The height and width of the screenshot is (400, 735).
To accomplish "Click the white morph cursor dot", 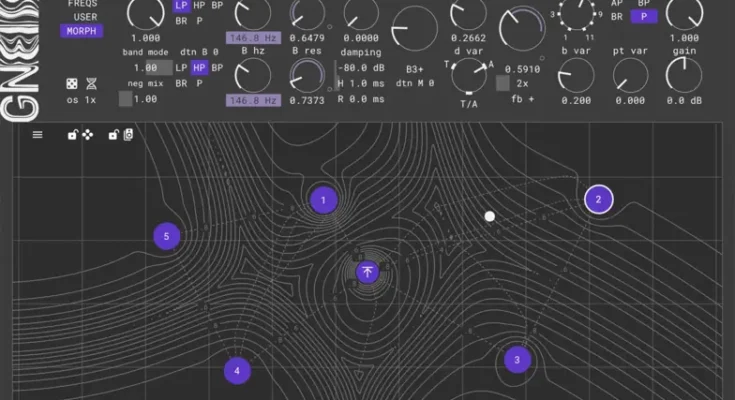I will pos(489,216).
